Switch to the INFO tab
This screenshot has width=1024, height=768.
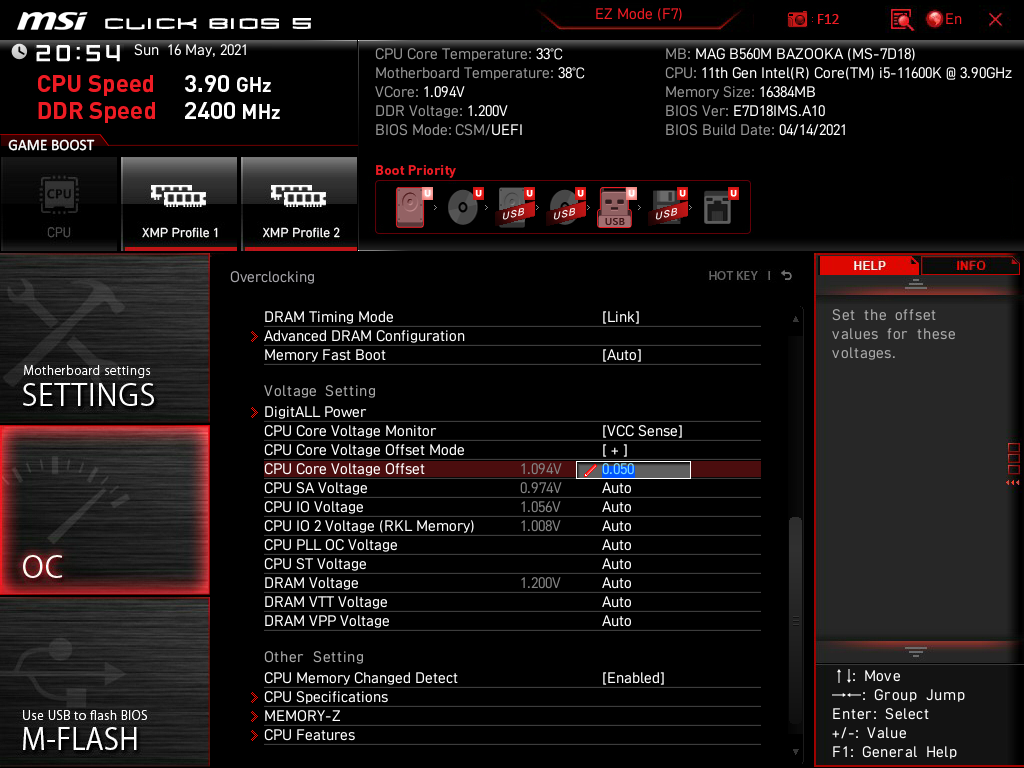[970, 266]
